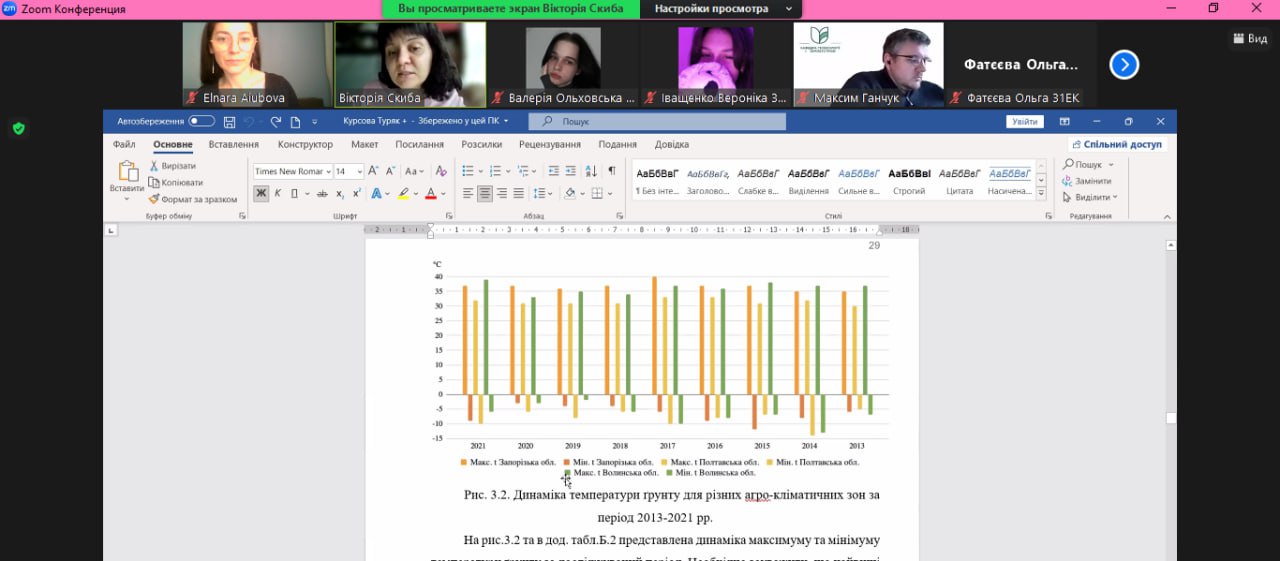Open the Макет tab
This screenshot has width=1280, height=561.
pyautogui.click(x=364, y=144)
